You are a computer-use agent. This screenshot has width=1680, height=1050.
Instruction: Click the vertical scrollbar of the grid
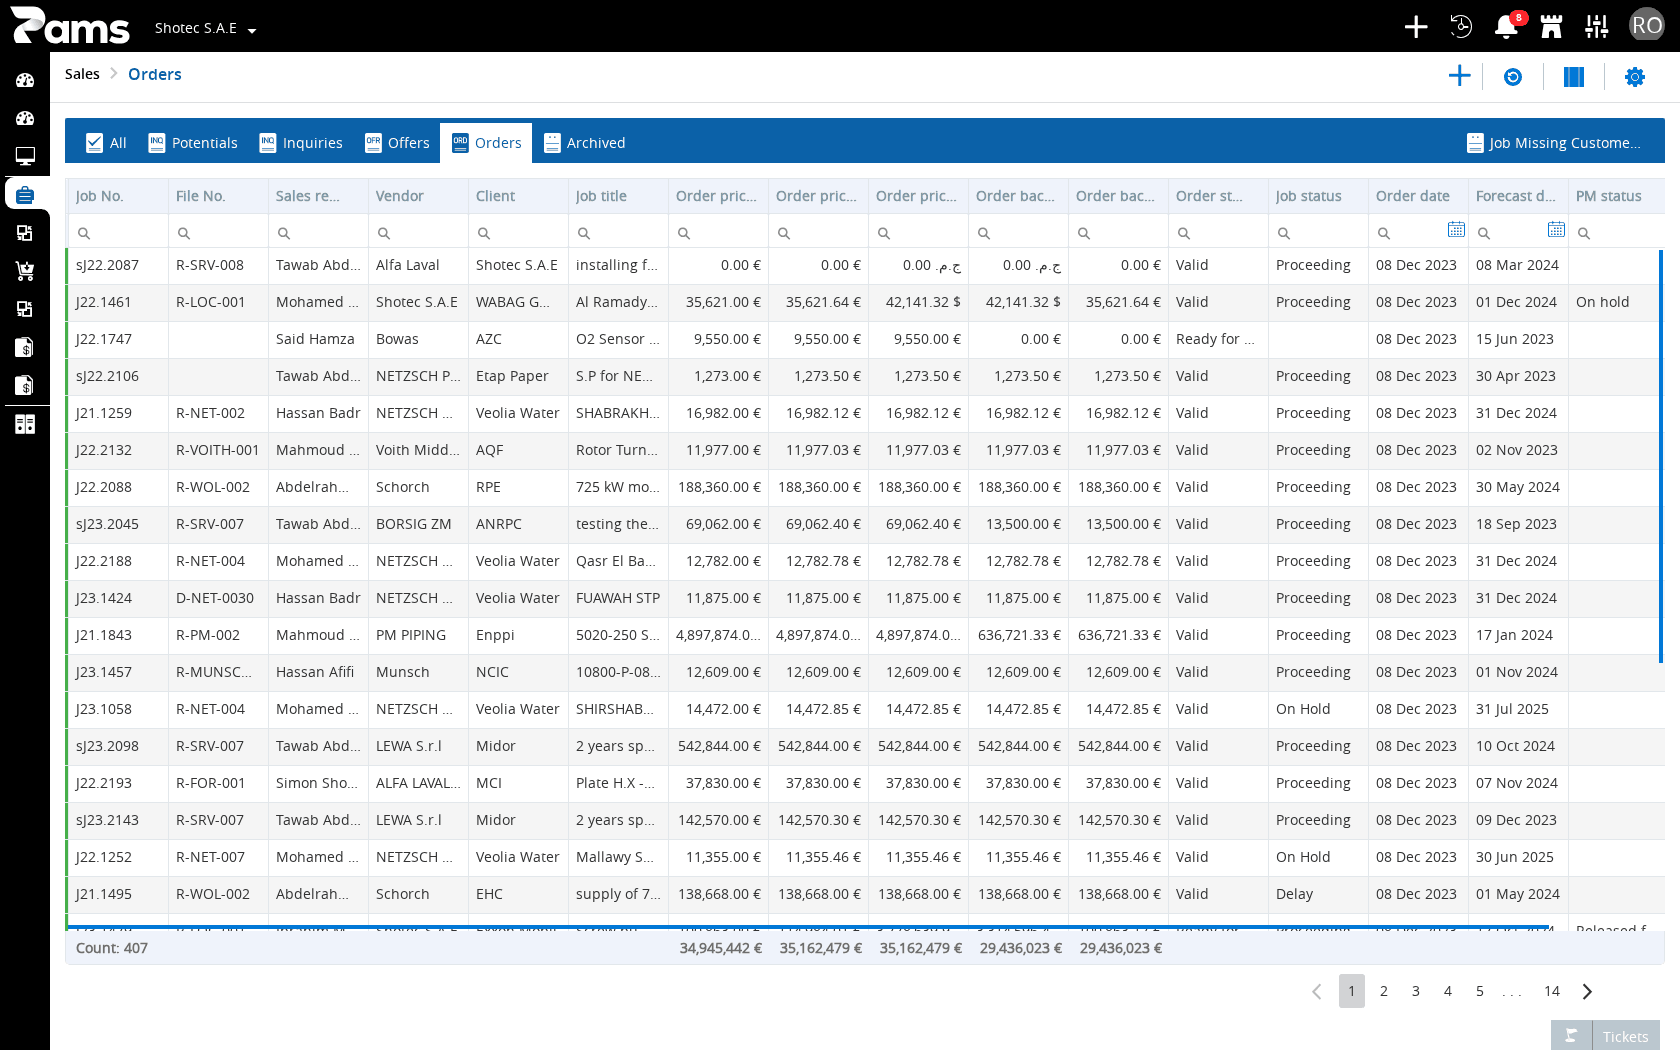pyautogui.click(x=1661, y=456)
